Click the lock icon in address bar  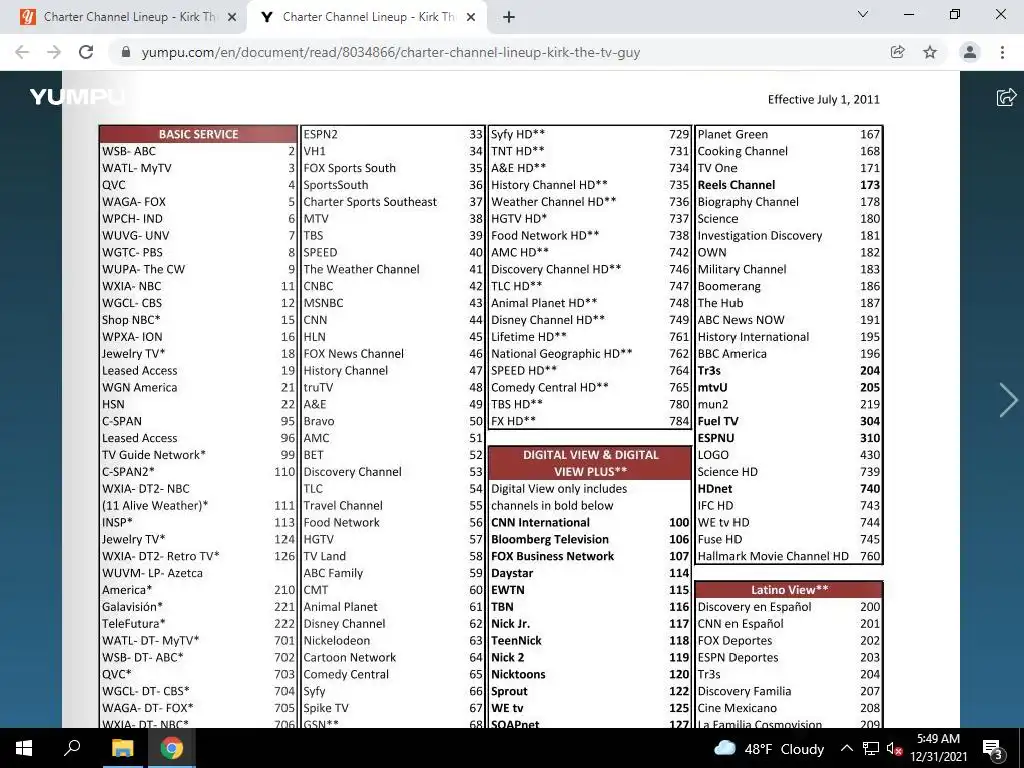126,52
